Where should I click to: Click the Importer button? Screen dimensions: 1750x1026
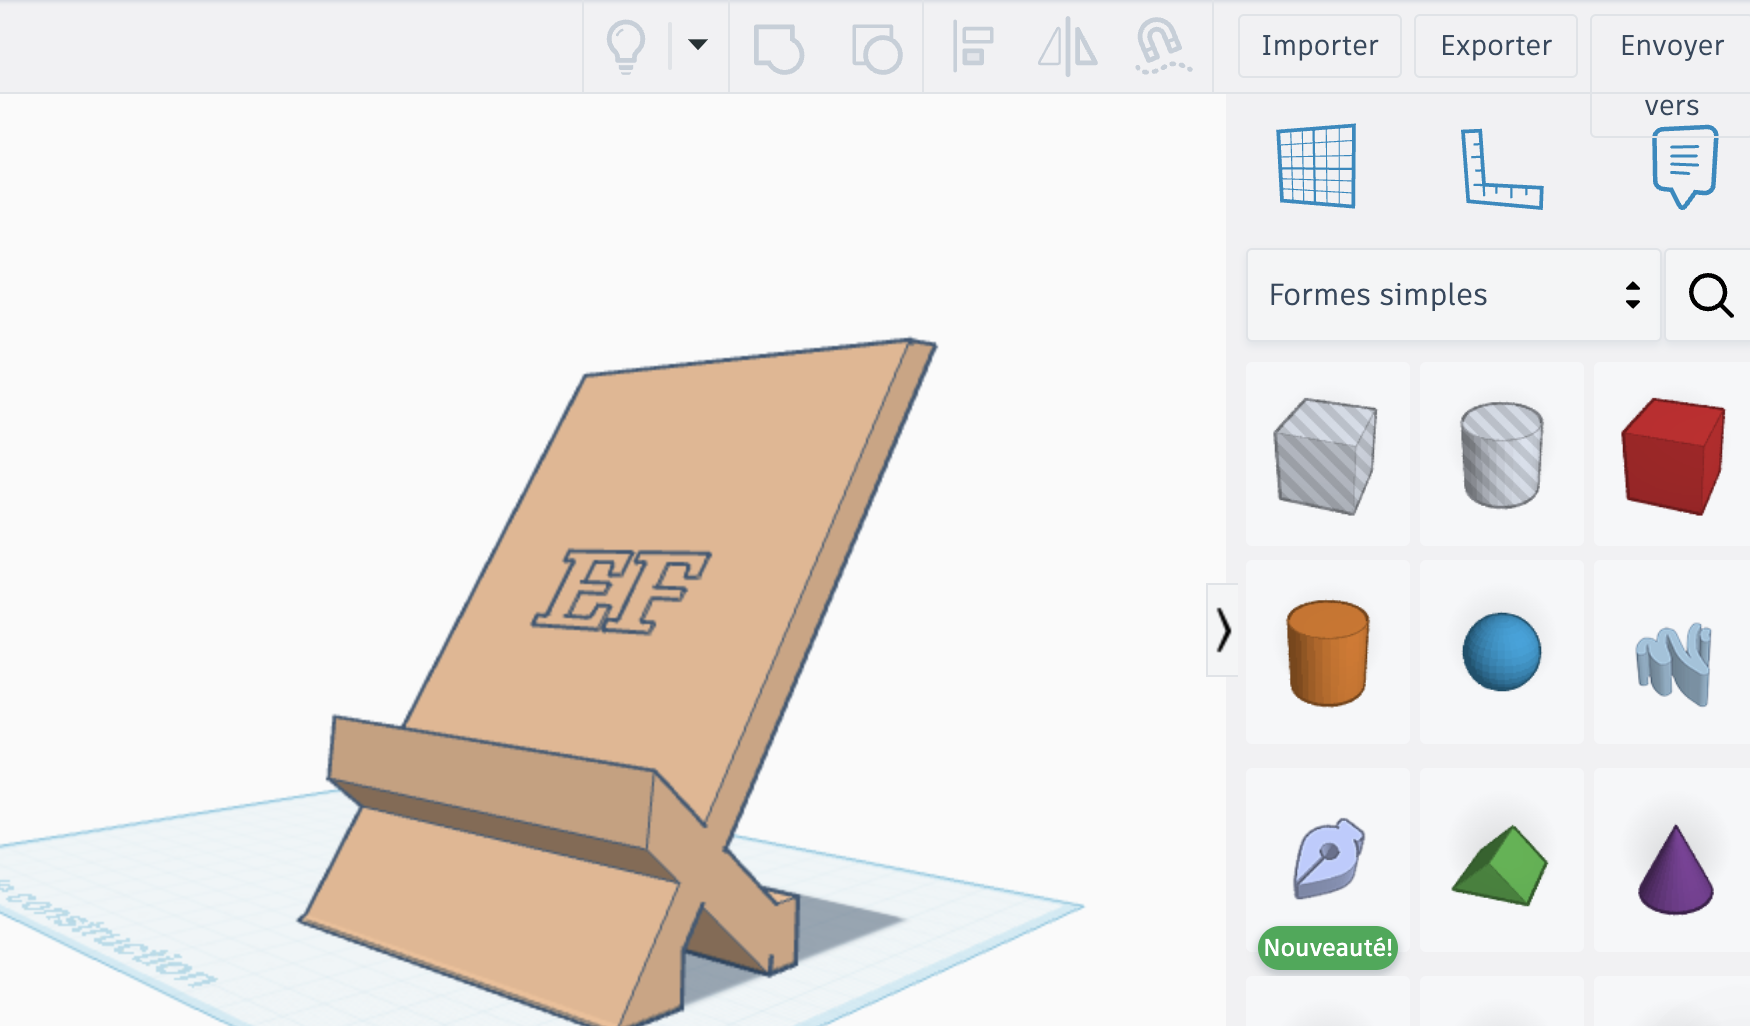(x=1319, y=46)
